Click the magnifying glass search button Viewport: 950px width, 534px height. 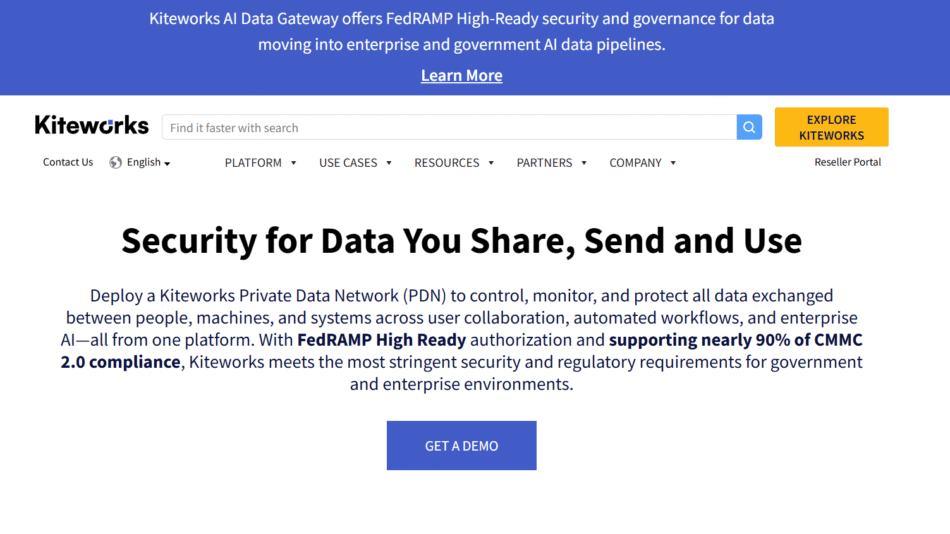pyautogui.click(x=749, y=127)
